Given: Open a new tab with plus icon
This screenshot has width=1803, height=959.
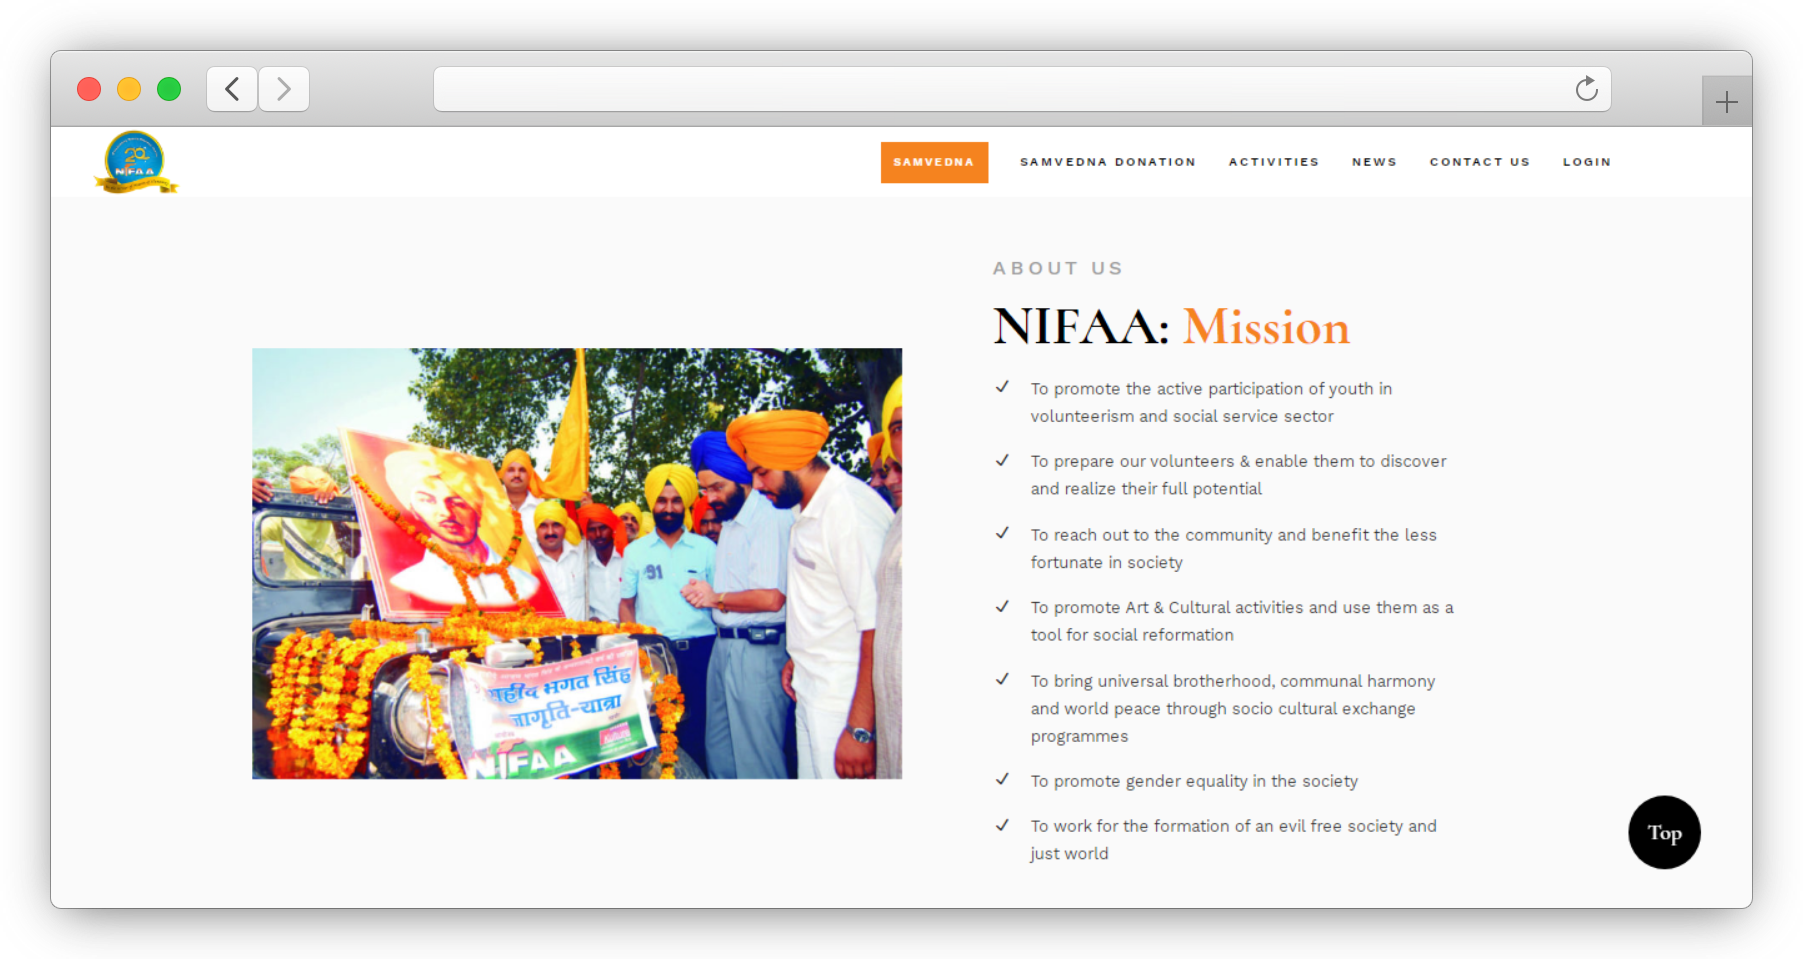Looking at the screenshot, I should click(x=1726, y=102).
